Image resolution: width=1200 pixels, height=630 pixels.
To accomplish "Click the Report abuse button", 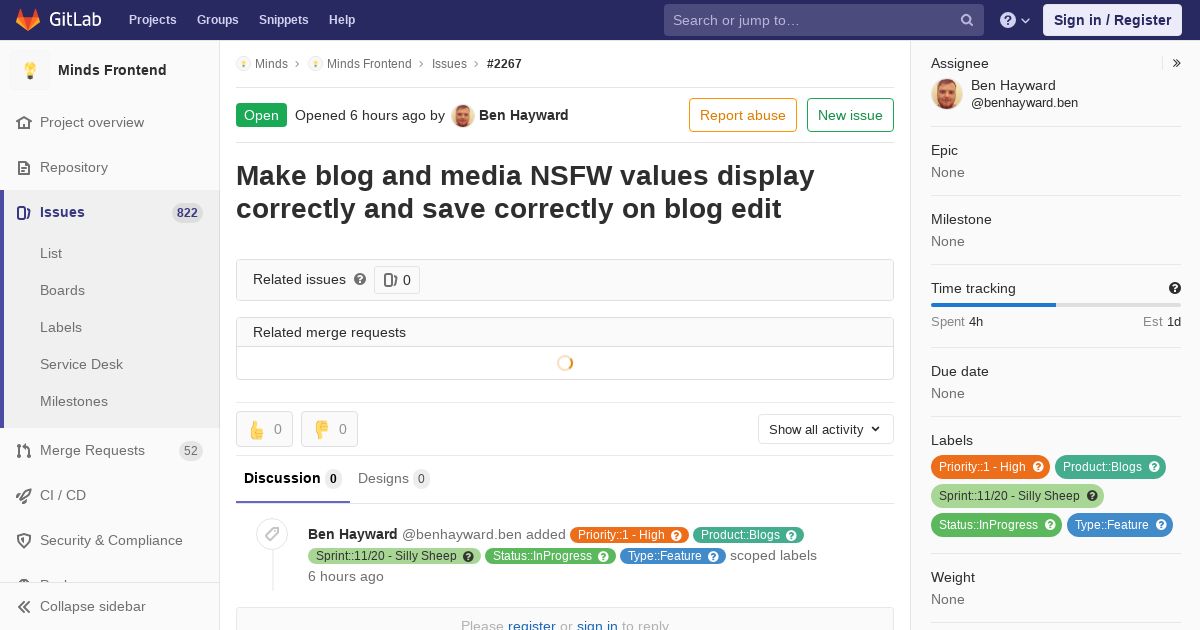I will pos(743,115).
